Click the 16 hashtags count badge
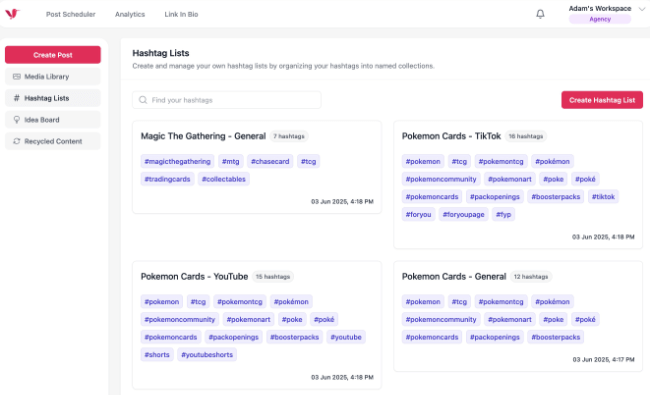This screenshot has height=395, width=650. point(526,136)
